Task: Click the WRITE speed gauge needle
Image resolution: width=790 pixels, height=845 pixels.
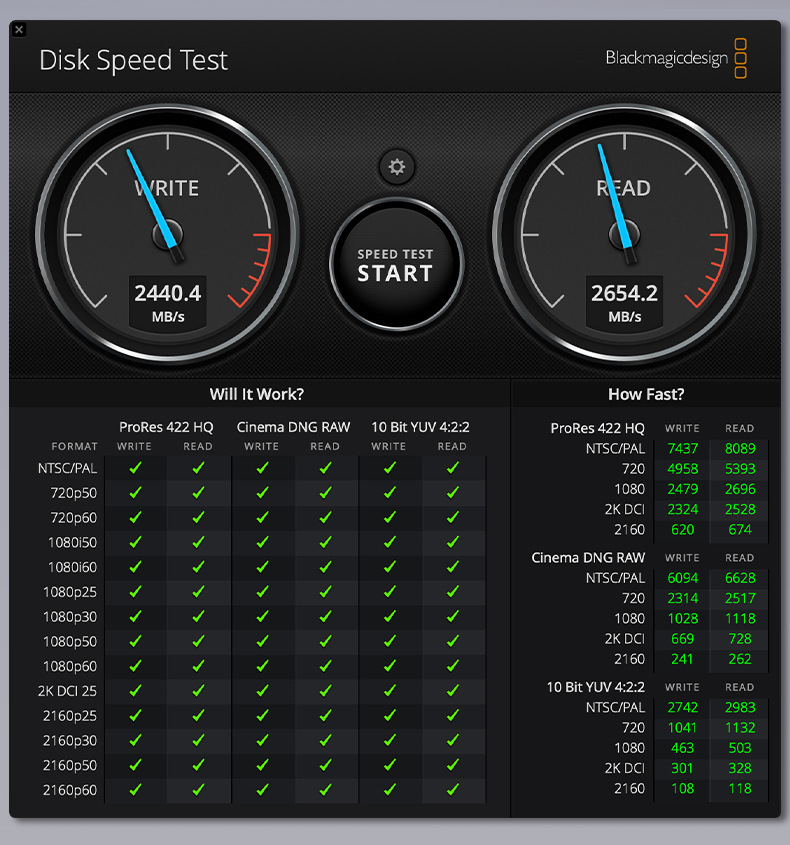Action: [x=154, y=204]
